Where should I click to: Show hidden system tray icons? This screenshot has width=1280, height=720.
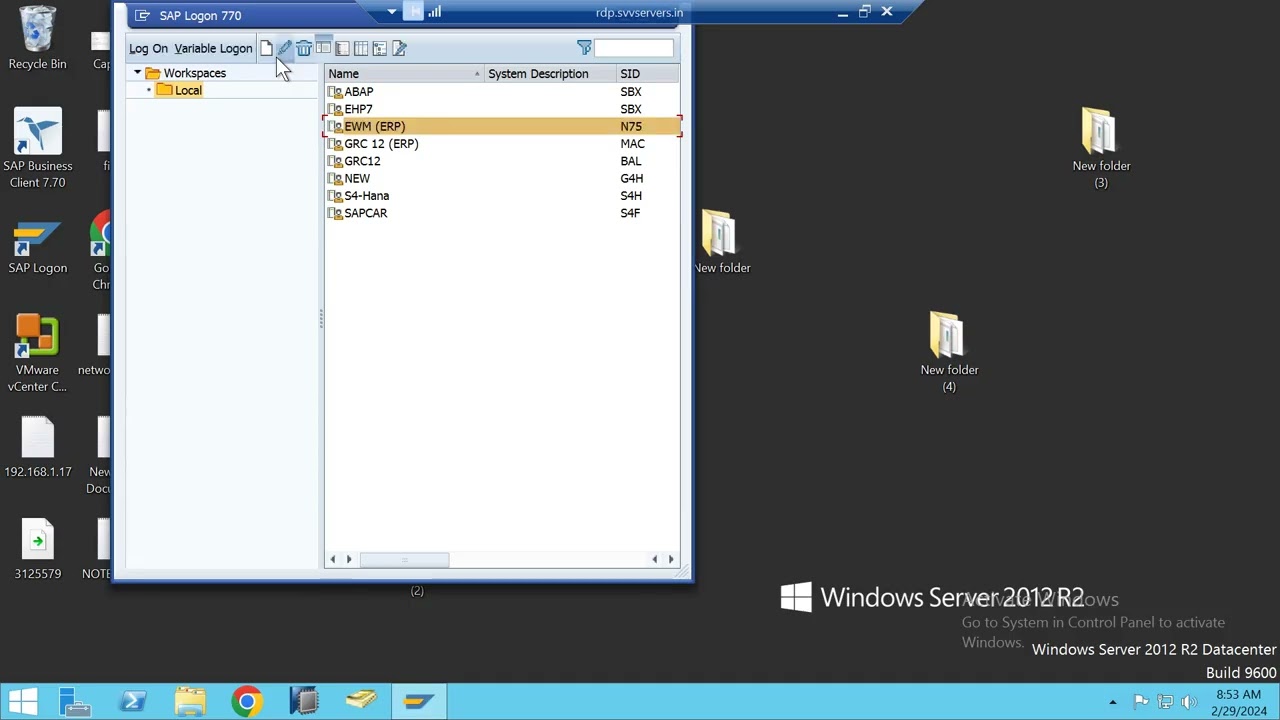pyautogui.click(x=1113, y=702)
